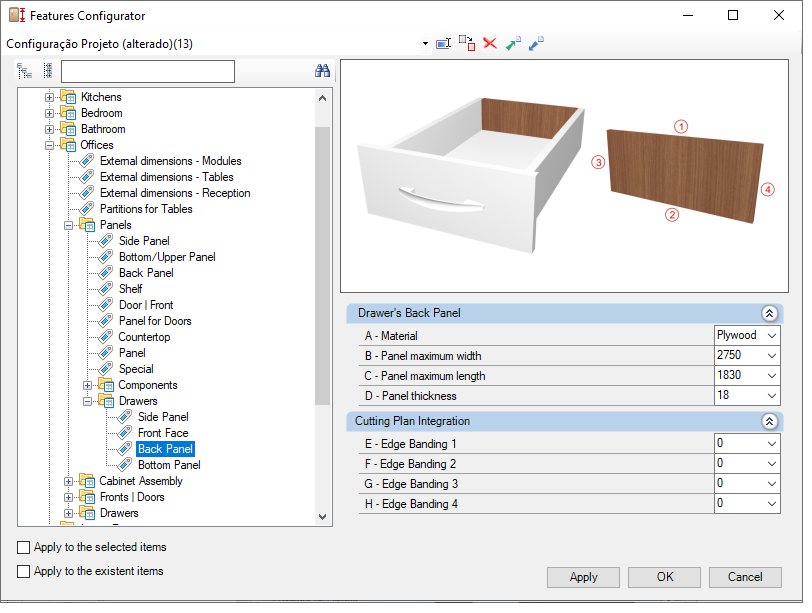
Task: Expand the Kitchens tree node
Action: pyautogui.click(x=49, y=97)
